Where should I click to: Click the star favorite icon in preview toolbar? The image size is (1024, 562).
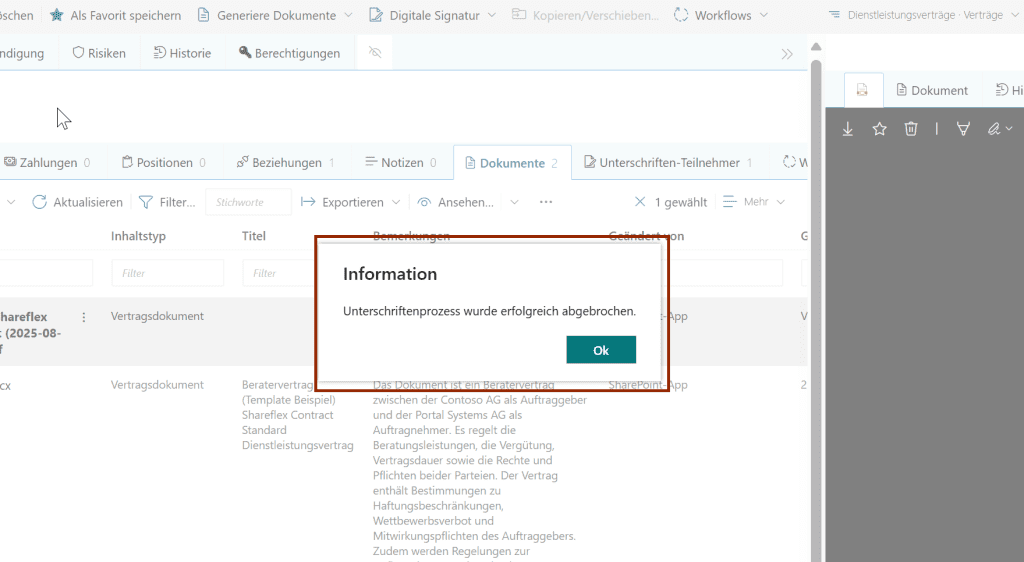point(879,129)
